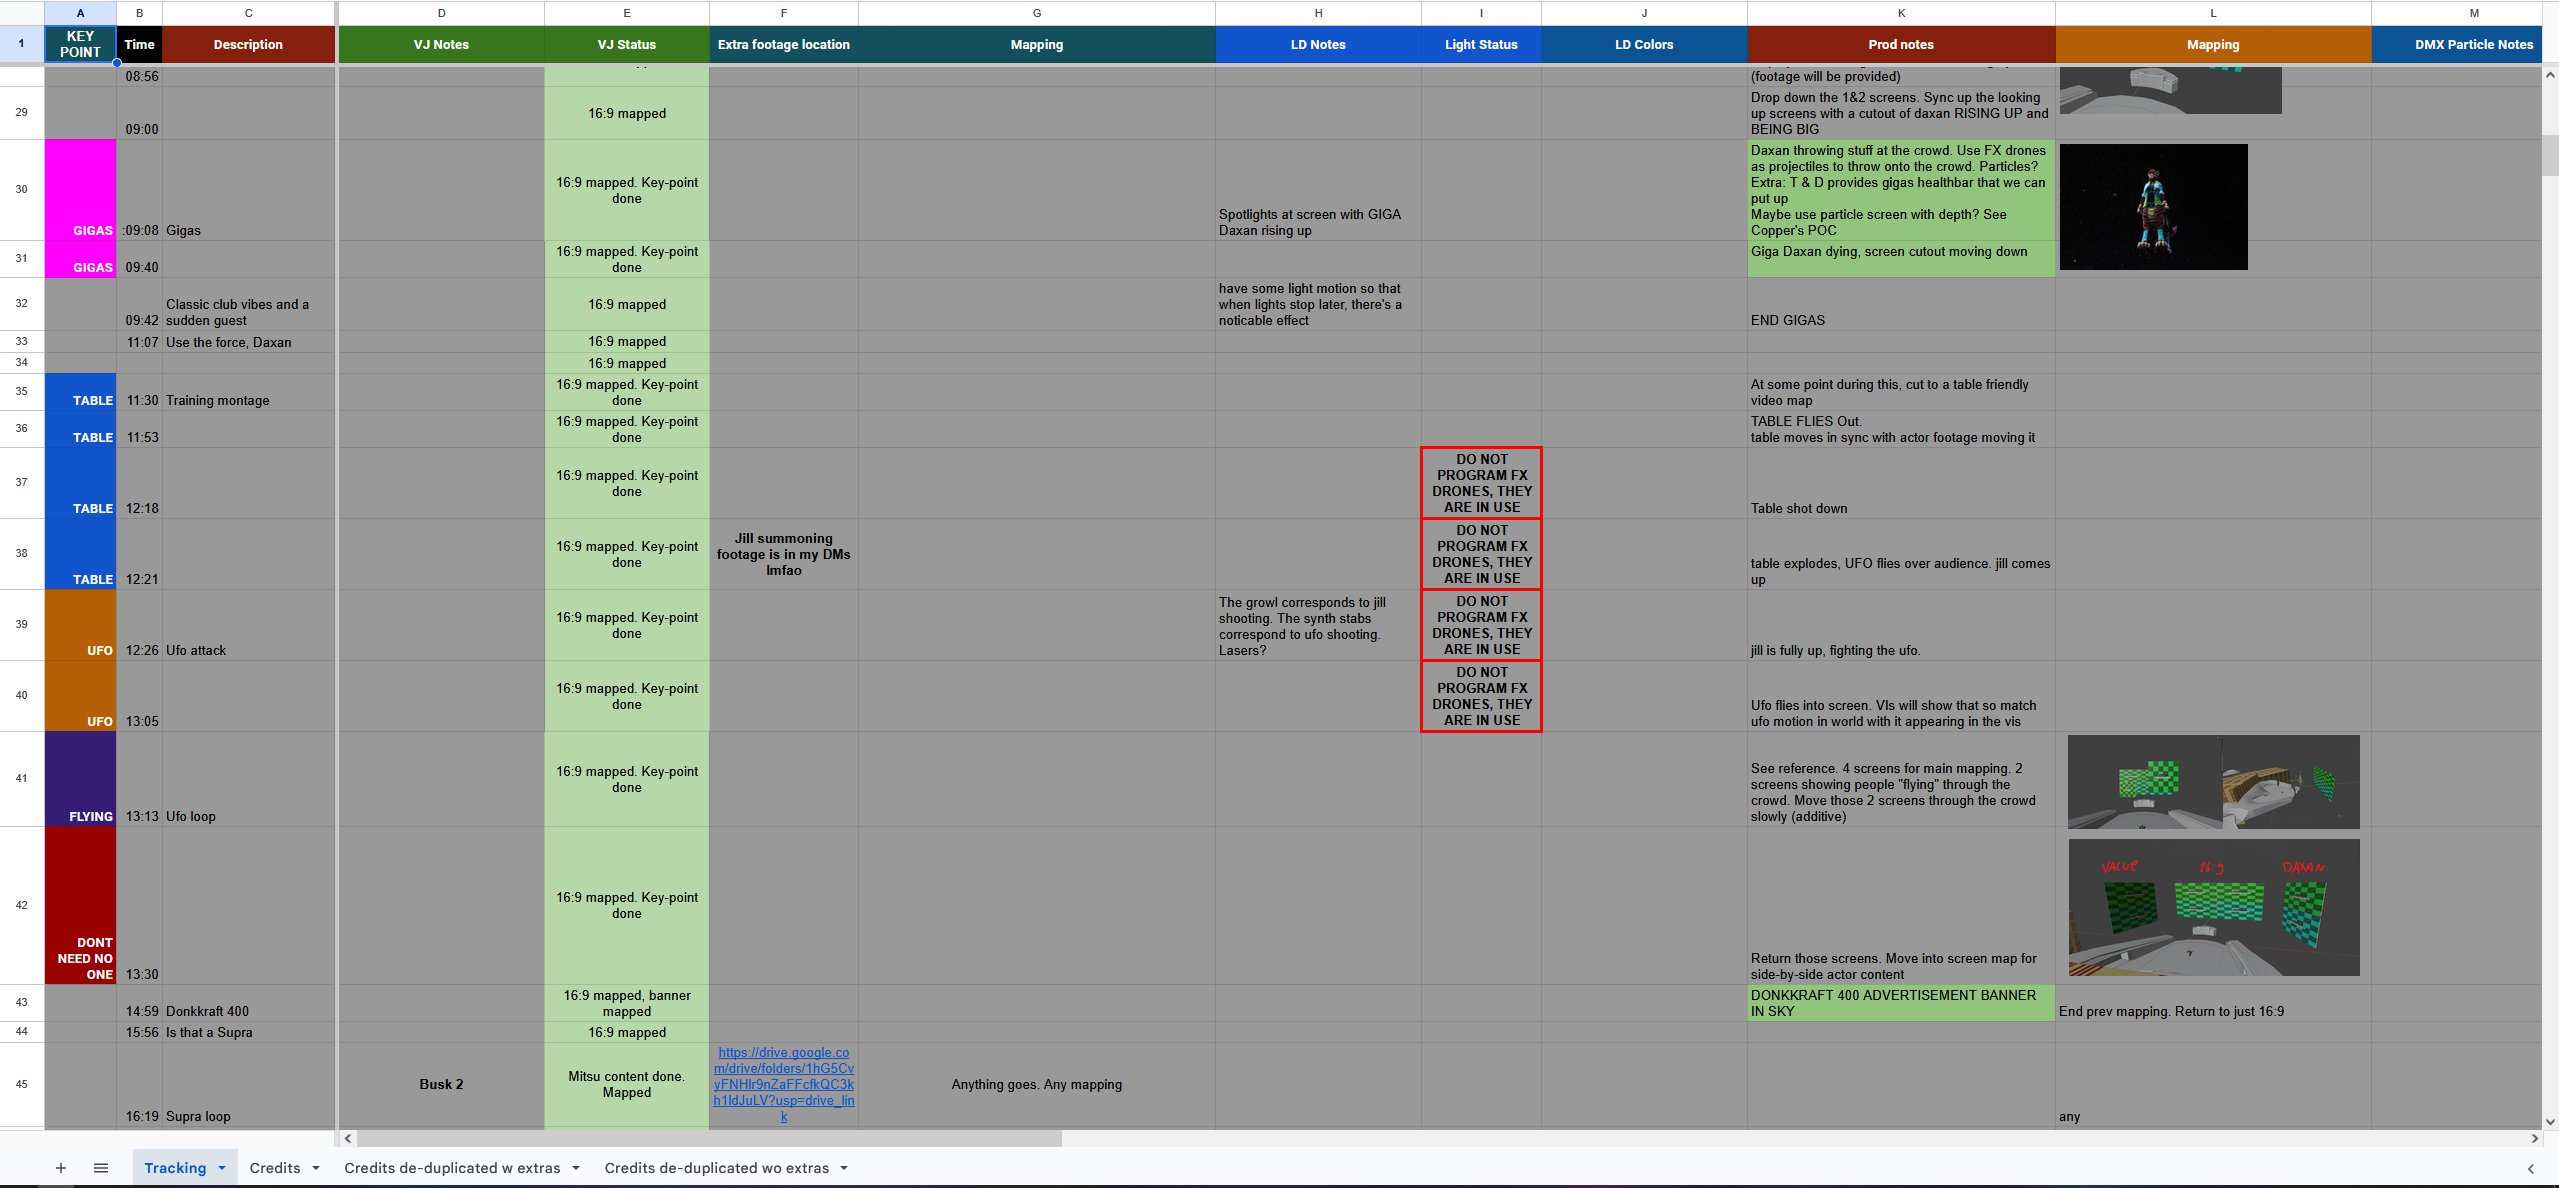Select the 'Ufo attack' description cell
Screen dimensions: 2559x1188
248,625
